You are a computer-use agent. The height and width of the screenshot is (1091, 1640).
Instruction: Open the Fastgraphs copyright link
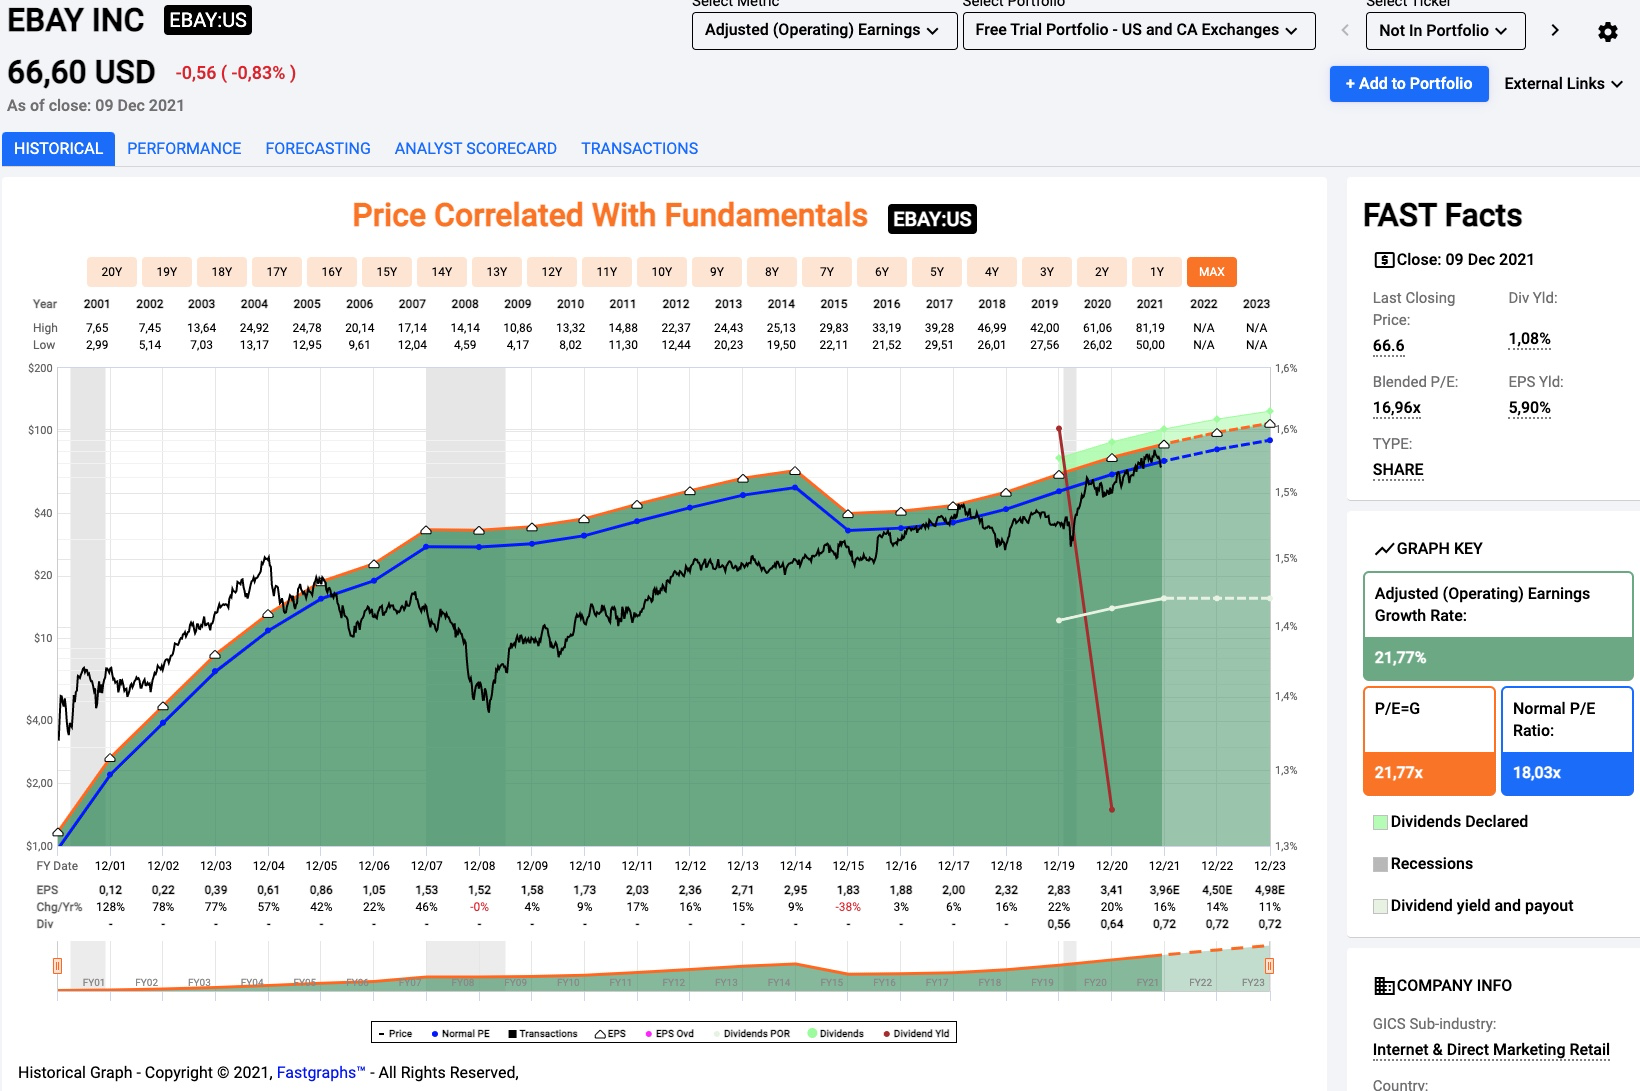[321, 1073]
